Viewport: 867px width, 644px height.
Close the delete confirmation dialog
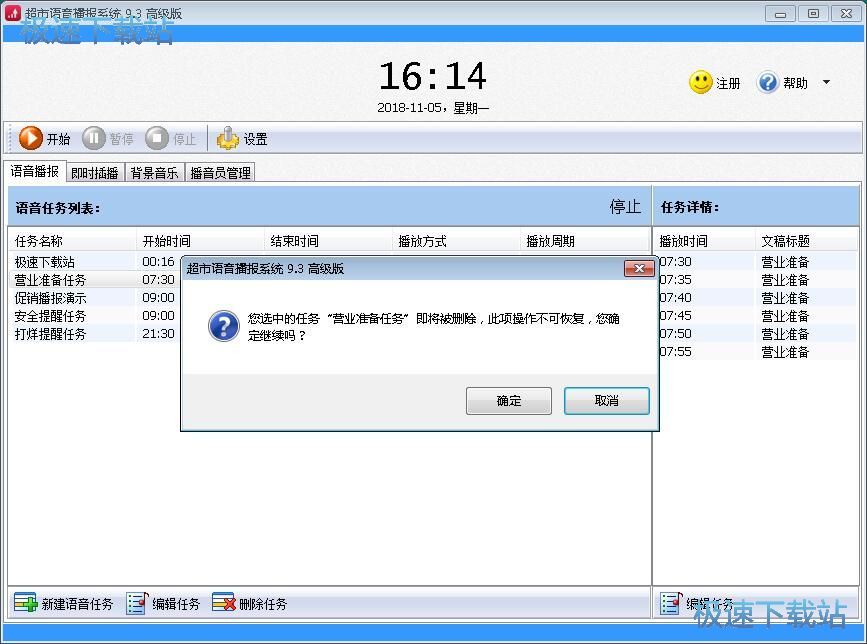click(x=639, y=269)
